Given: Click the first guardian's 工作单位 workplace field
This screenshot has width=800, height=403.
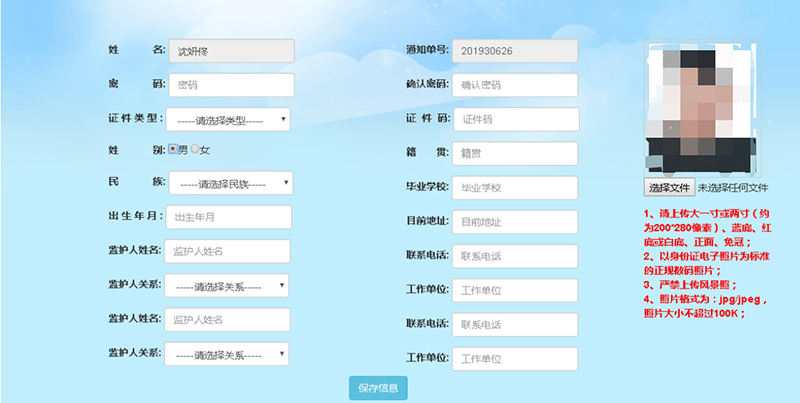Looking at the screenshot, I should (515, 290).
